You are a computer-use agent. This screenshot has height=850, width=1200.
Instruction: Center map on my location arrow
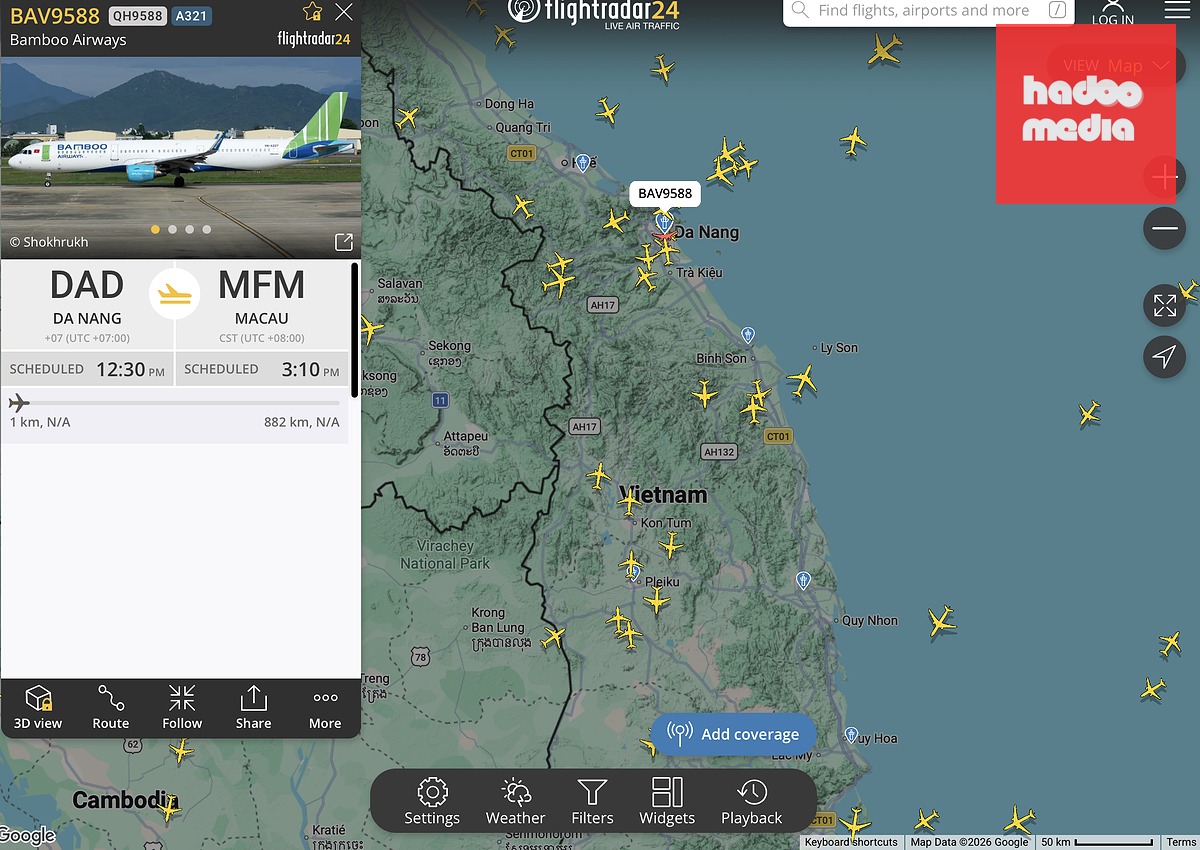[1164, 357]
